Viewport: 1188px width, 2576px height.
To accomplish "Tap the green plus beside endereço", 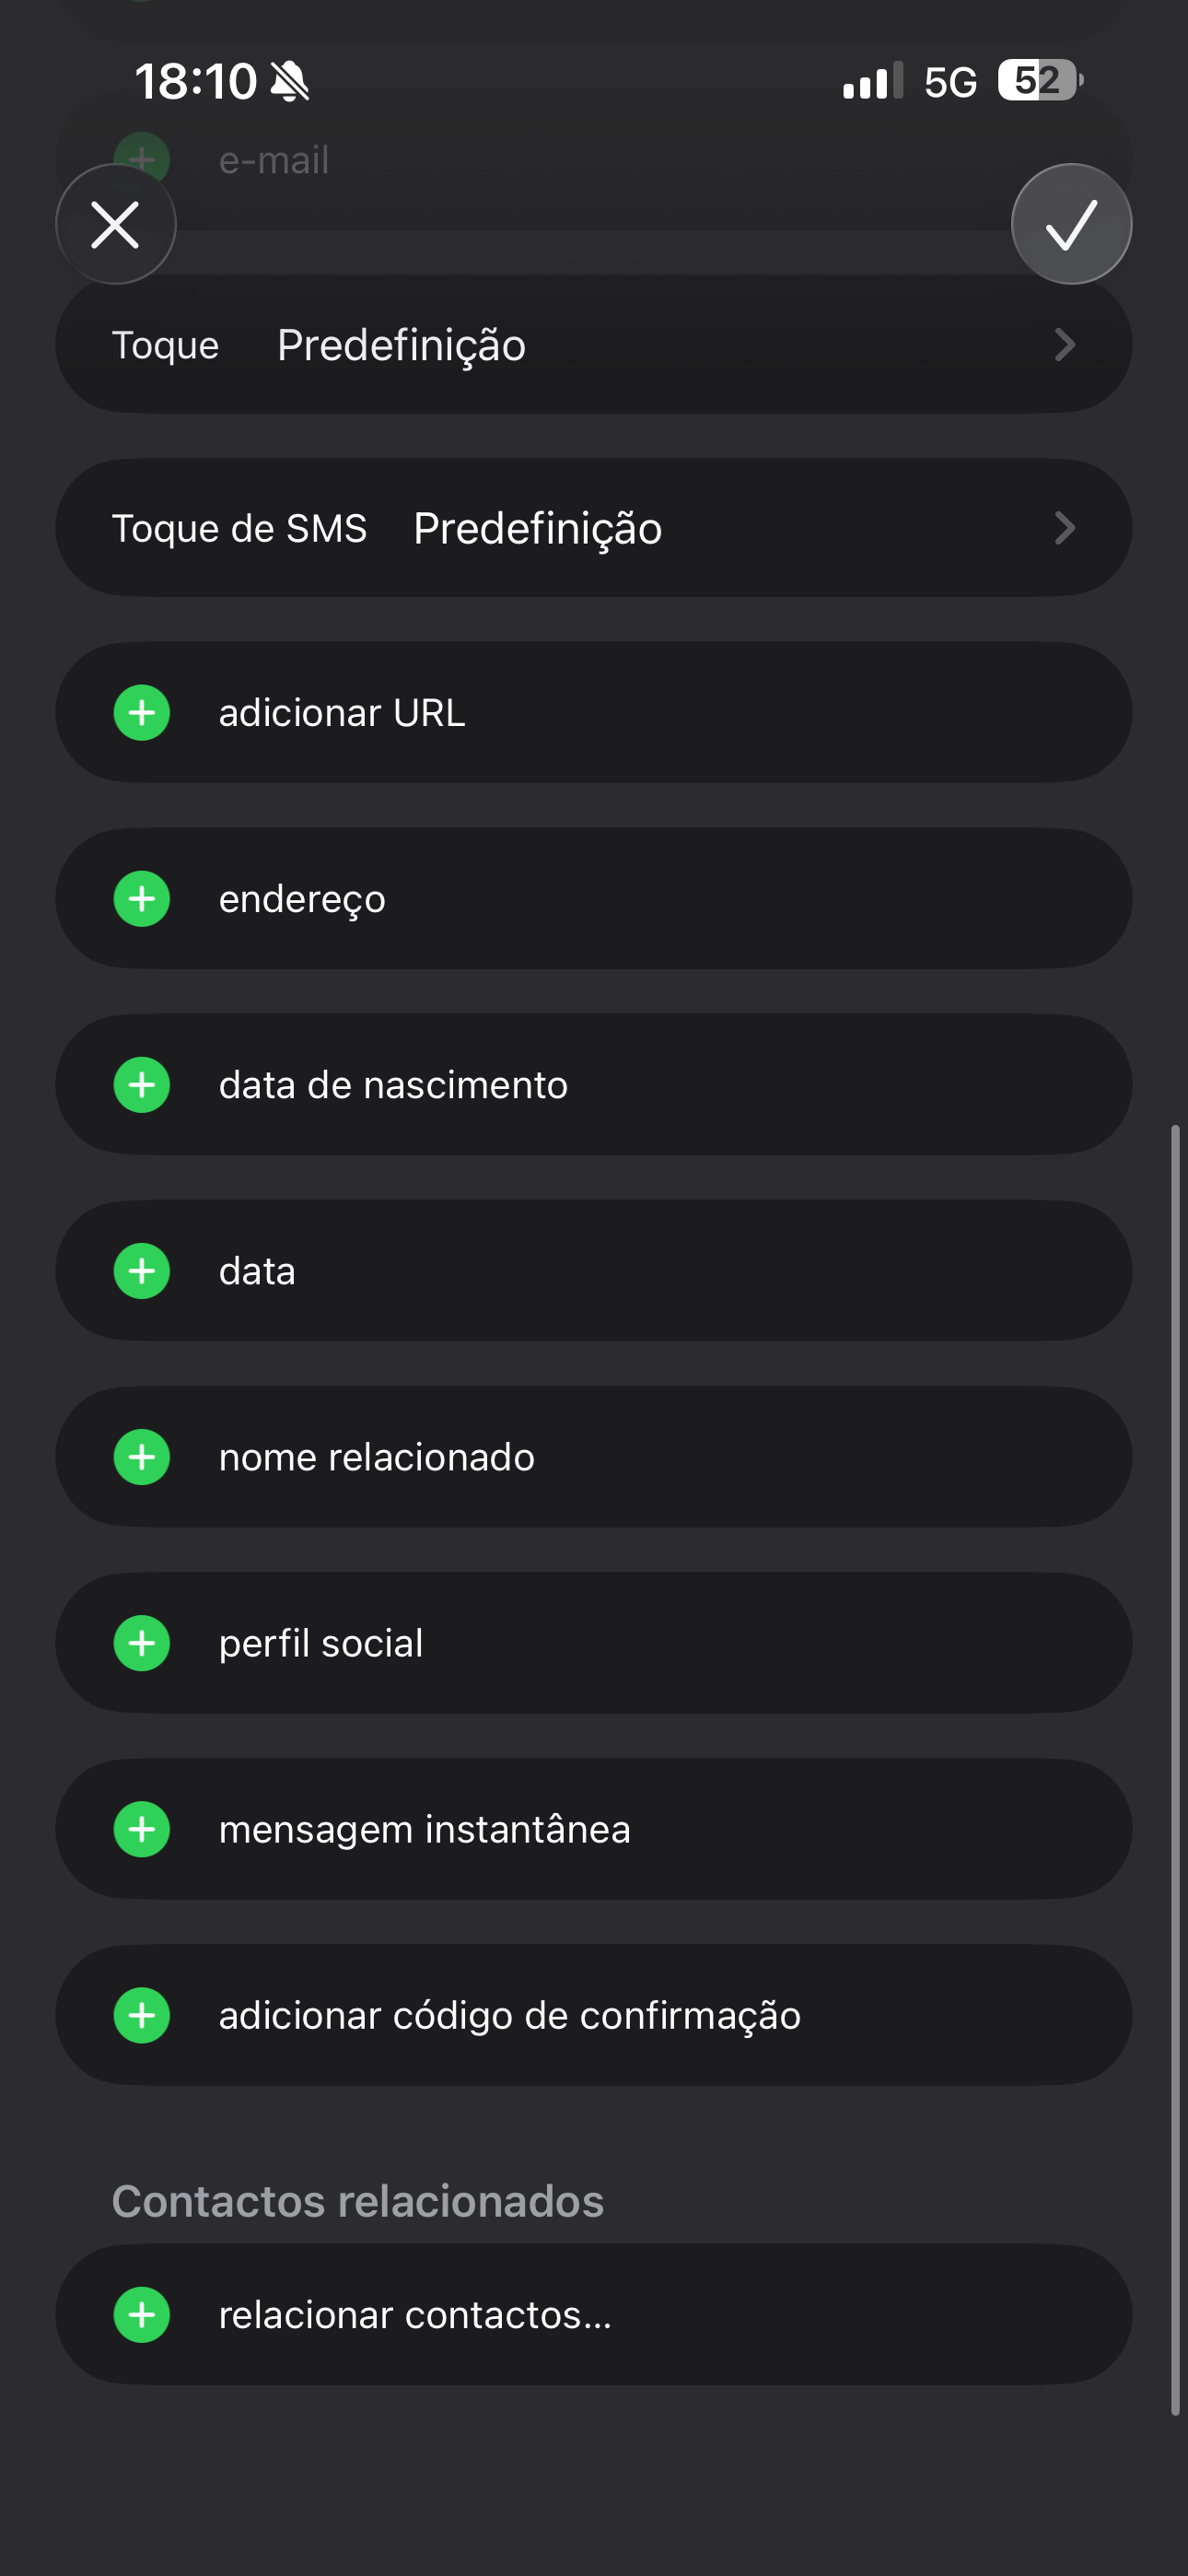I will [x=142, y=899].
